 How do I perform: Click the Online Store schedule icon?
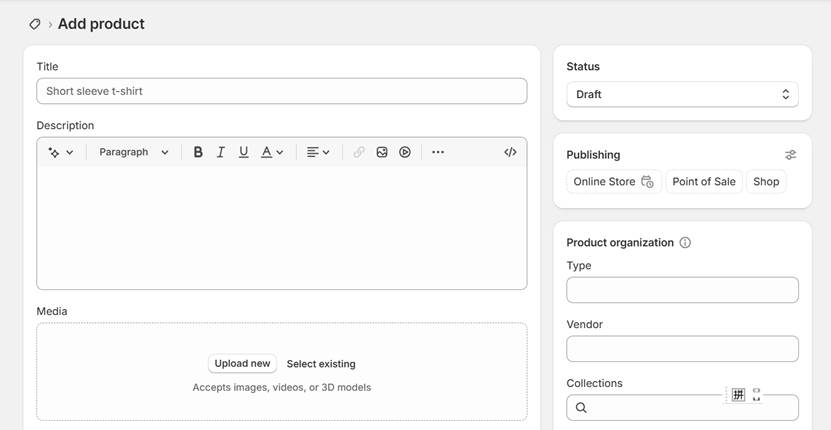click(647, 181)
